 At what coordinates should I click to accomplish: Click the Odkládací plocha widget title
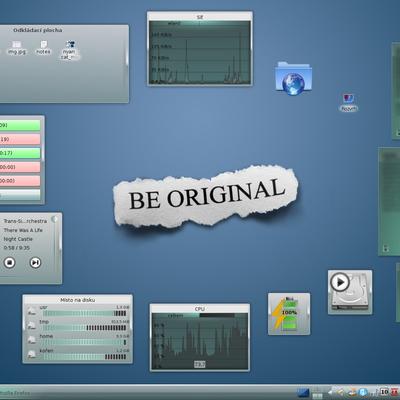[38, 30]
